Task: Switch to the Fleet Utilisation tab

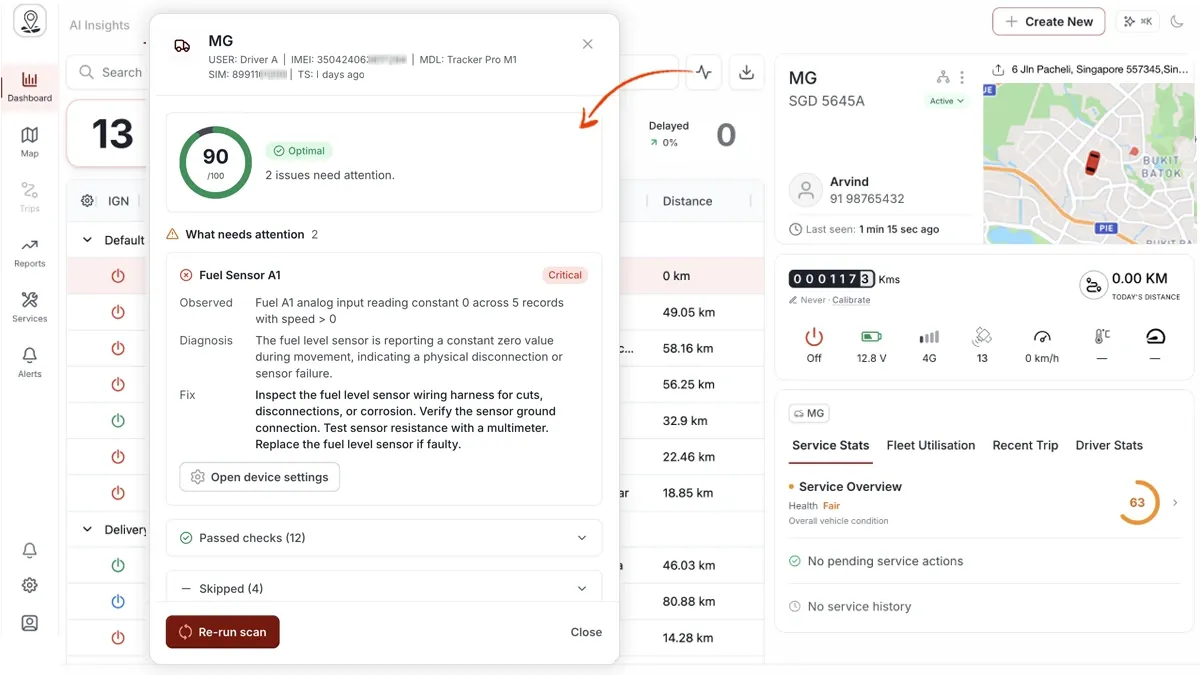Action: 931,446
